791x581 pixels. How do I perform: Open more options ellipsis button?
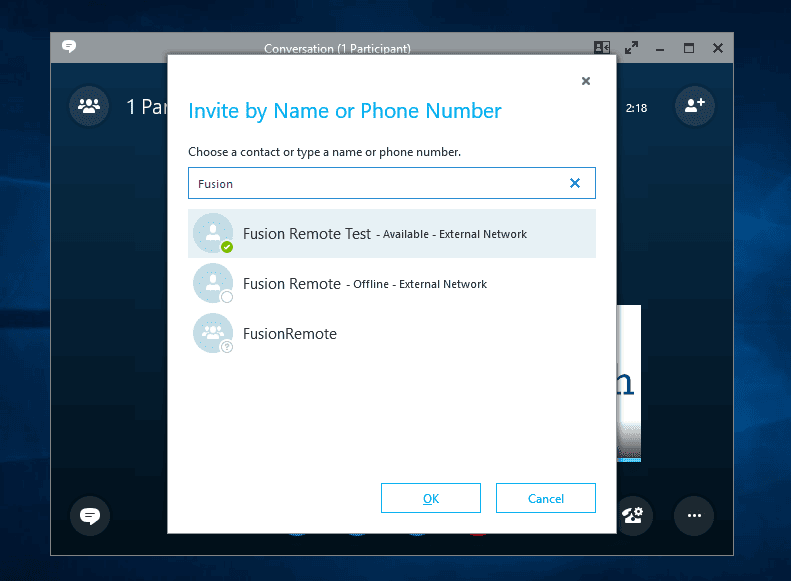point(694,515)
